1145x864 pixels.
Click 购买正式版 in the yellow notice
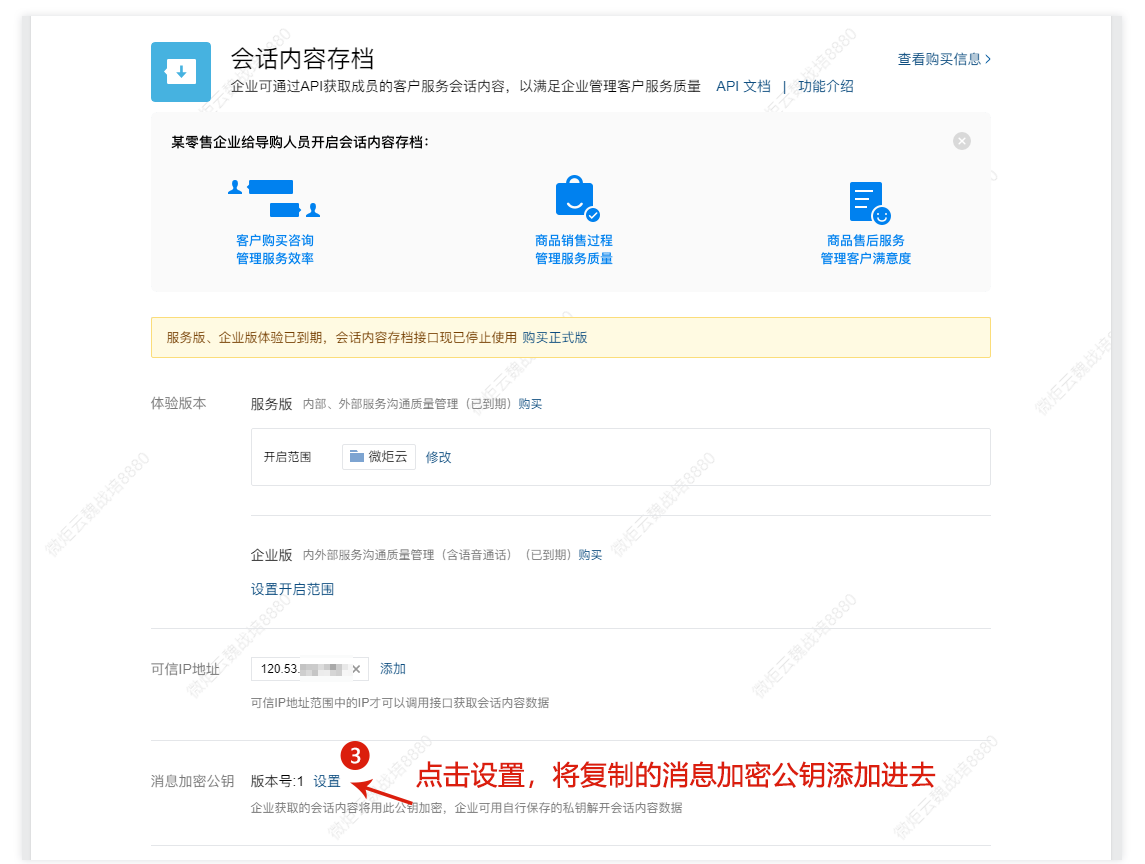tap(555, 337)
